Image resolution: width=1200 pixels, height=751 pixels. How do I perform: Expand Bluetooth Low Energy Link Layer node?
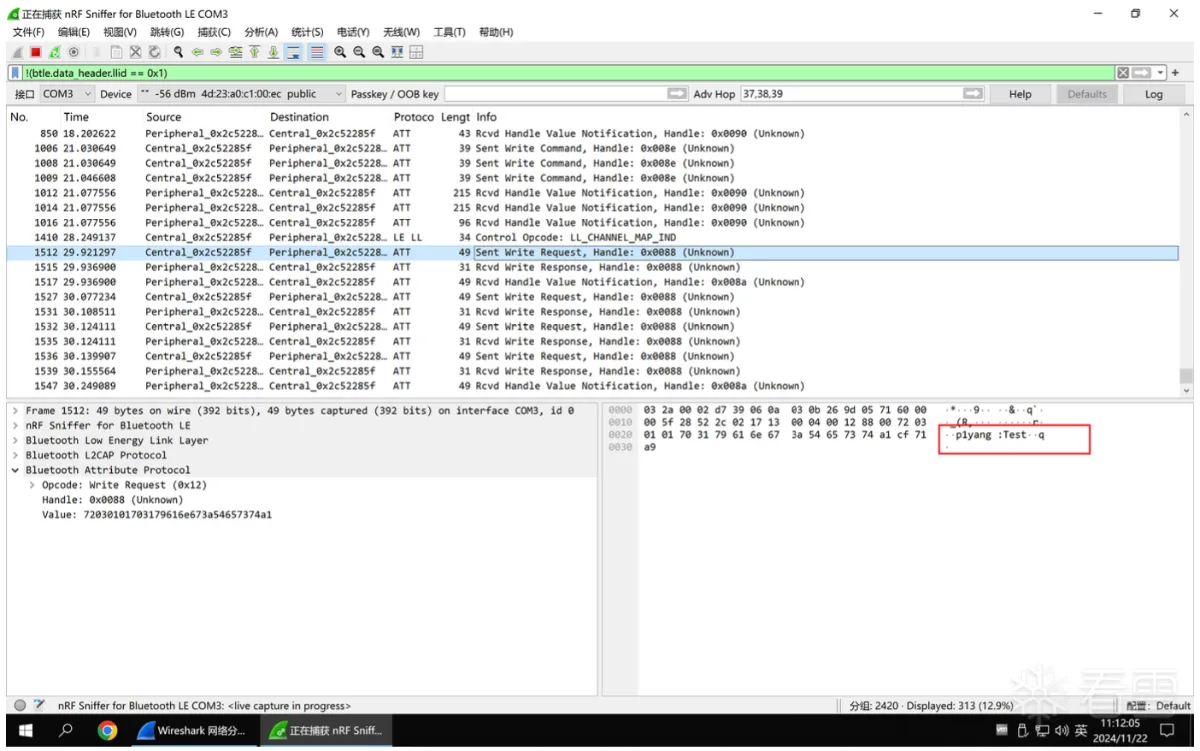(x=15, y=441)
